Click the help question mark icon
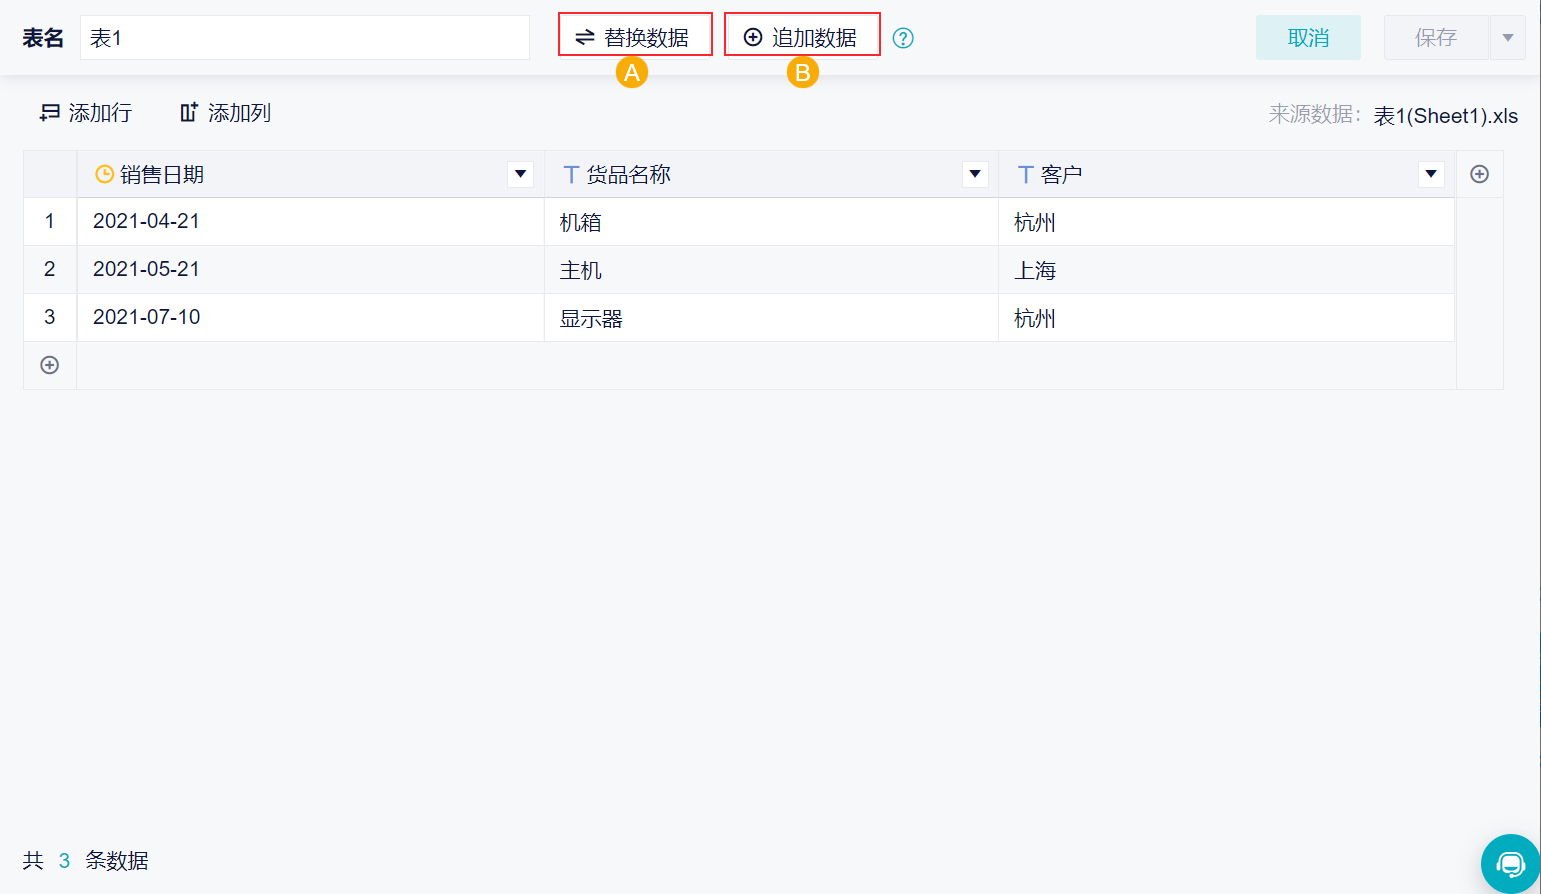The image size is (1541, 894). coord(903,38)
